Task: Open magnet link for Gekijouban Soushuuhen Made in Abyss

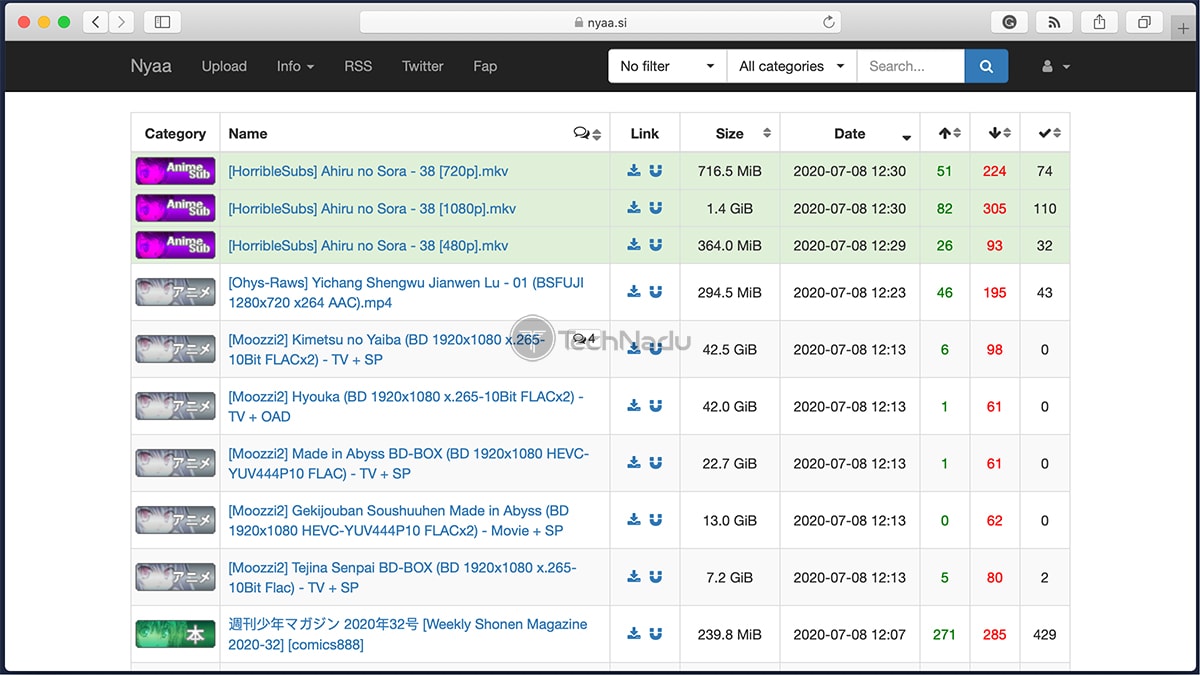Action: coord(656,520)
